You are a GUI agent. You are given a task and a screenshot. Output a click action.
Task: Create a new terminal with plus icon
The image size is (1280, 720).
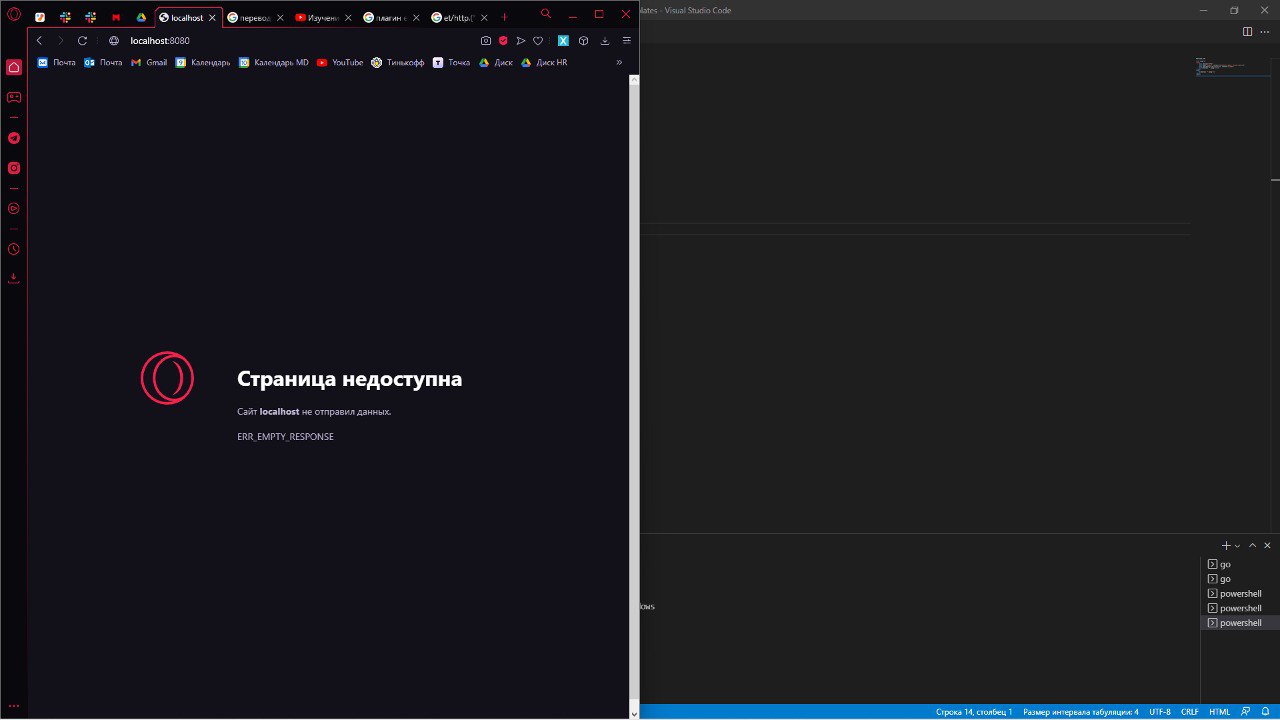[x=1226, y=545]
